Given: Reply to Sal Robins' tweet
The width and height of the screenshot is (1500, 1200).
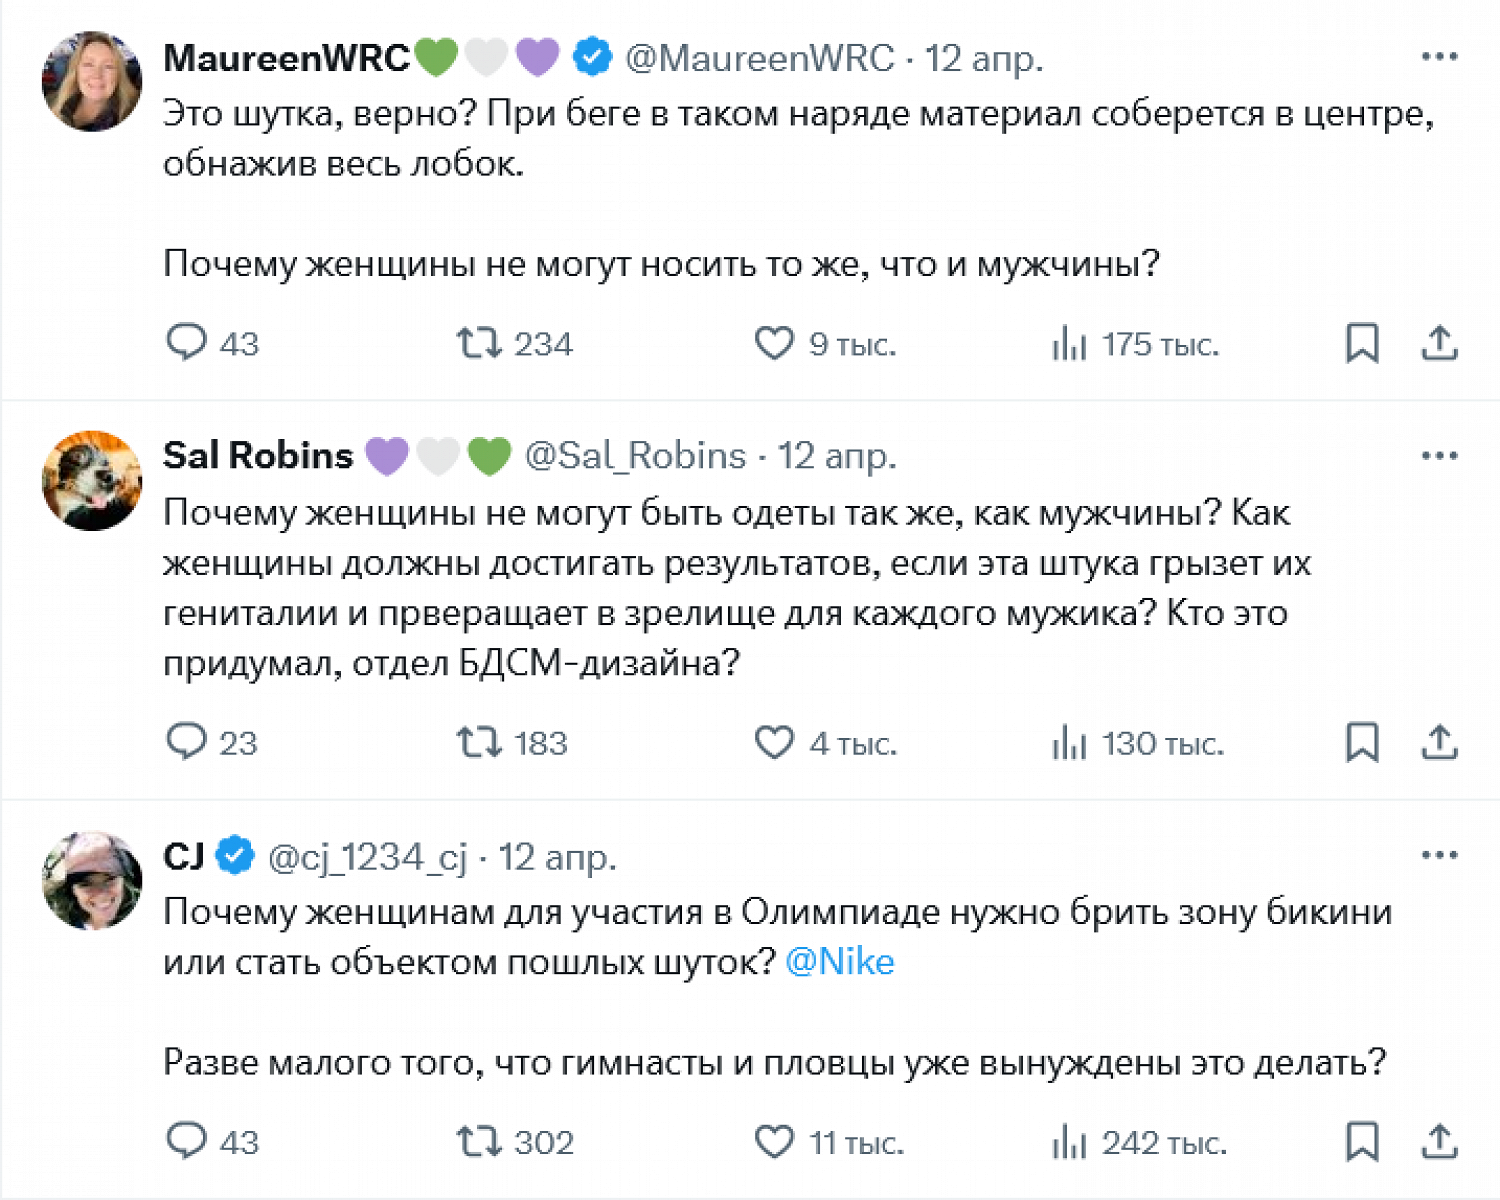Looking at the screenshot, I should coord(187,742).
